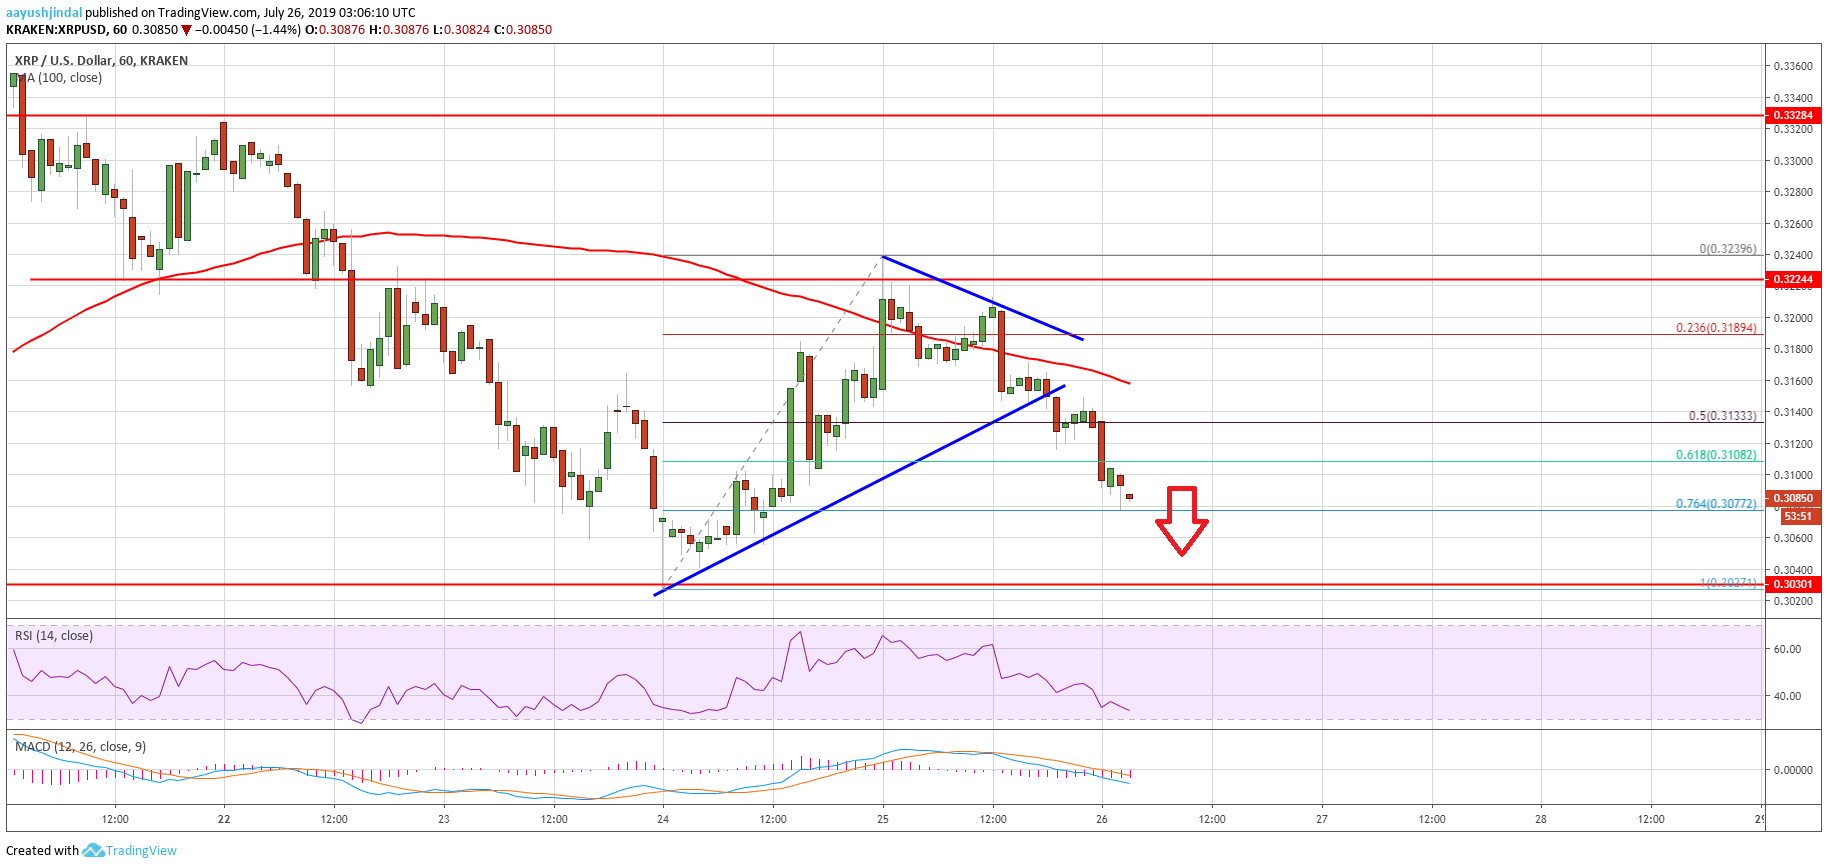Click the current price tag 0.30850
This screenshot has height=868, width=1828.
[1792, 498]
